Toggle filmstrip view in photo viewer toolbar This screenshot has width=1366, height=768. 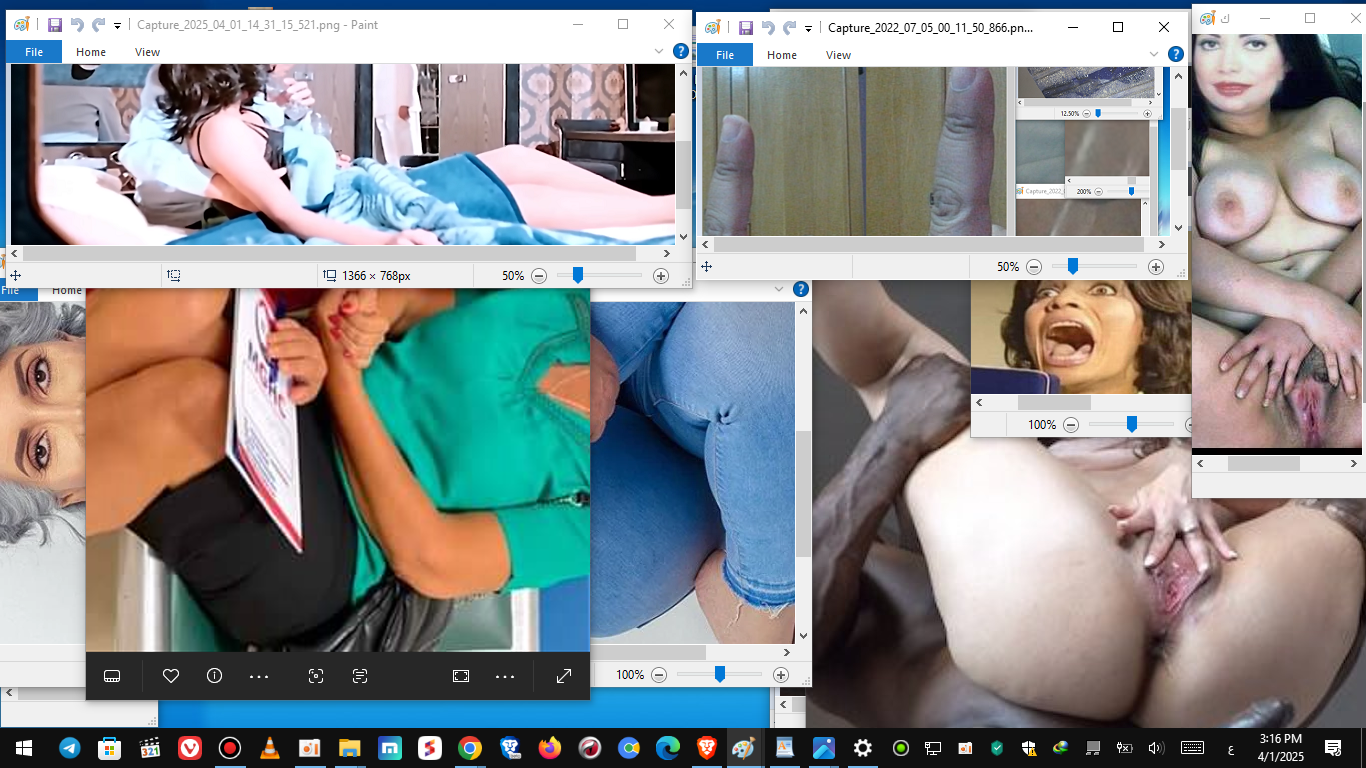[112, 676]
